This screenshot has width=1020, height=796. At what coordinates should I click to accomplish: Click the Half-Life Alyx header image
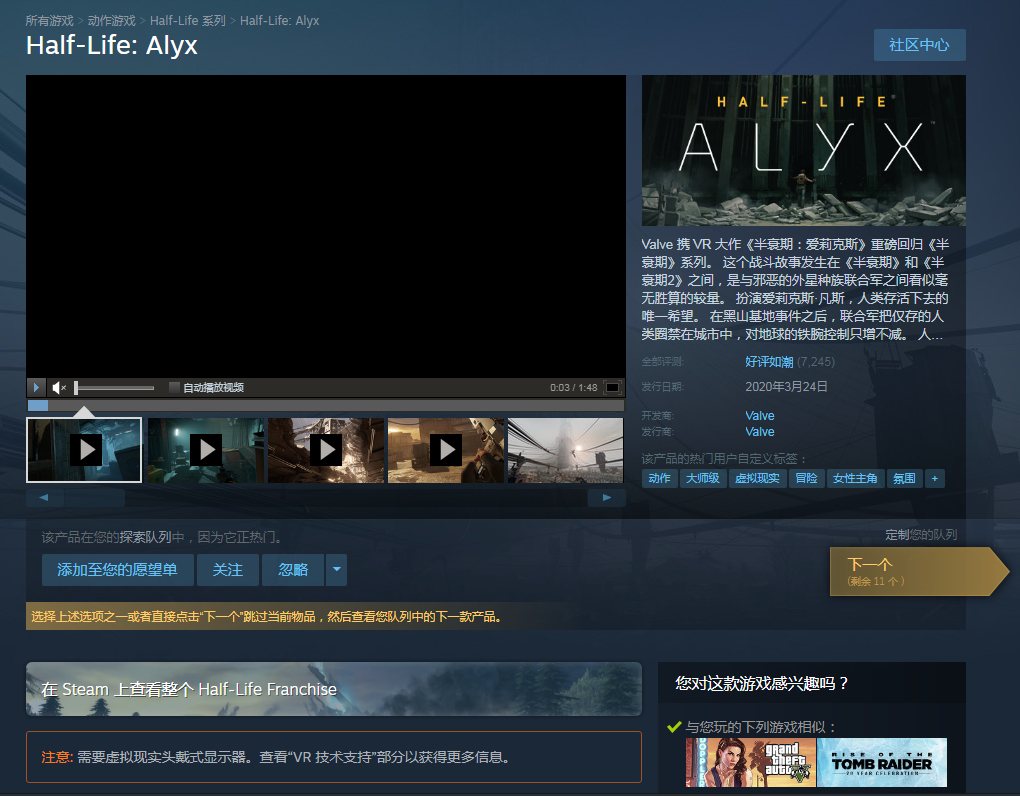(x=803, y=151)
